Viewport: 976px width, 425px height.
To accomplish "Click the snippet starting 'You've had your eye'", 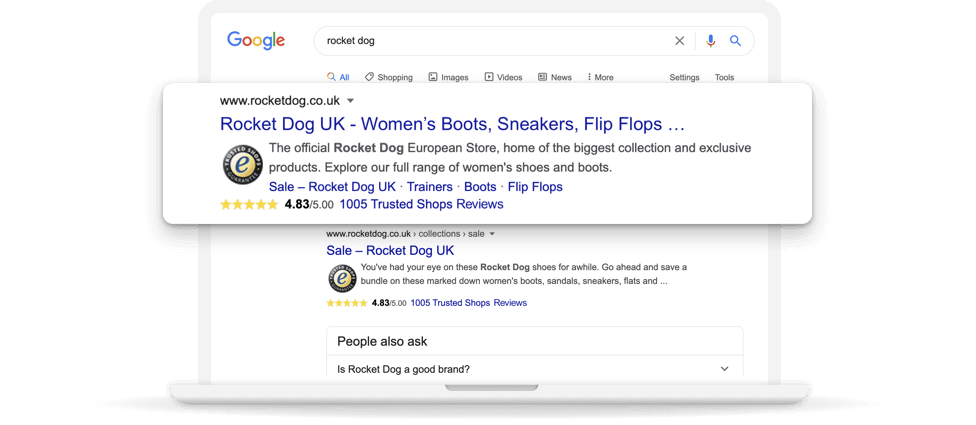I will click(x=523, y=274).
